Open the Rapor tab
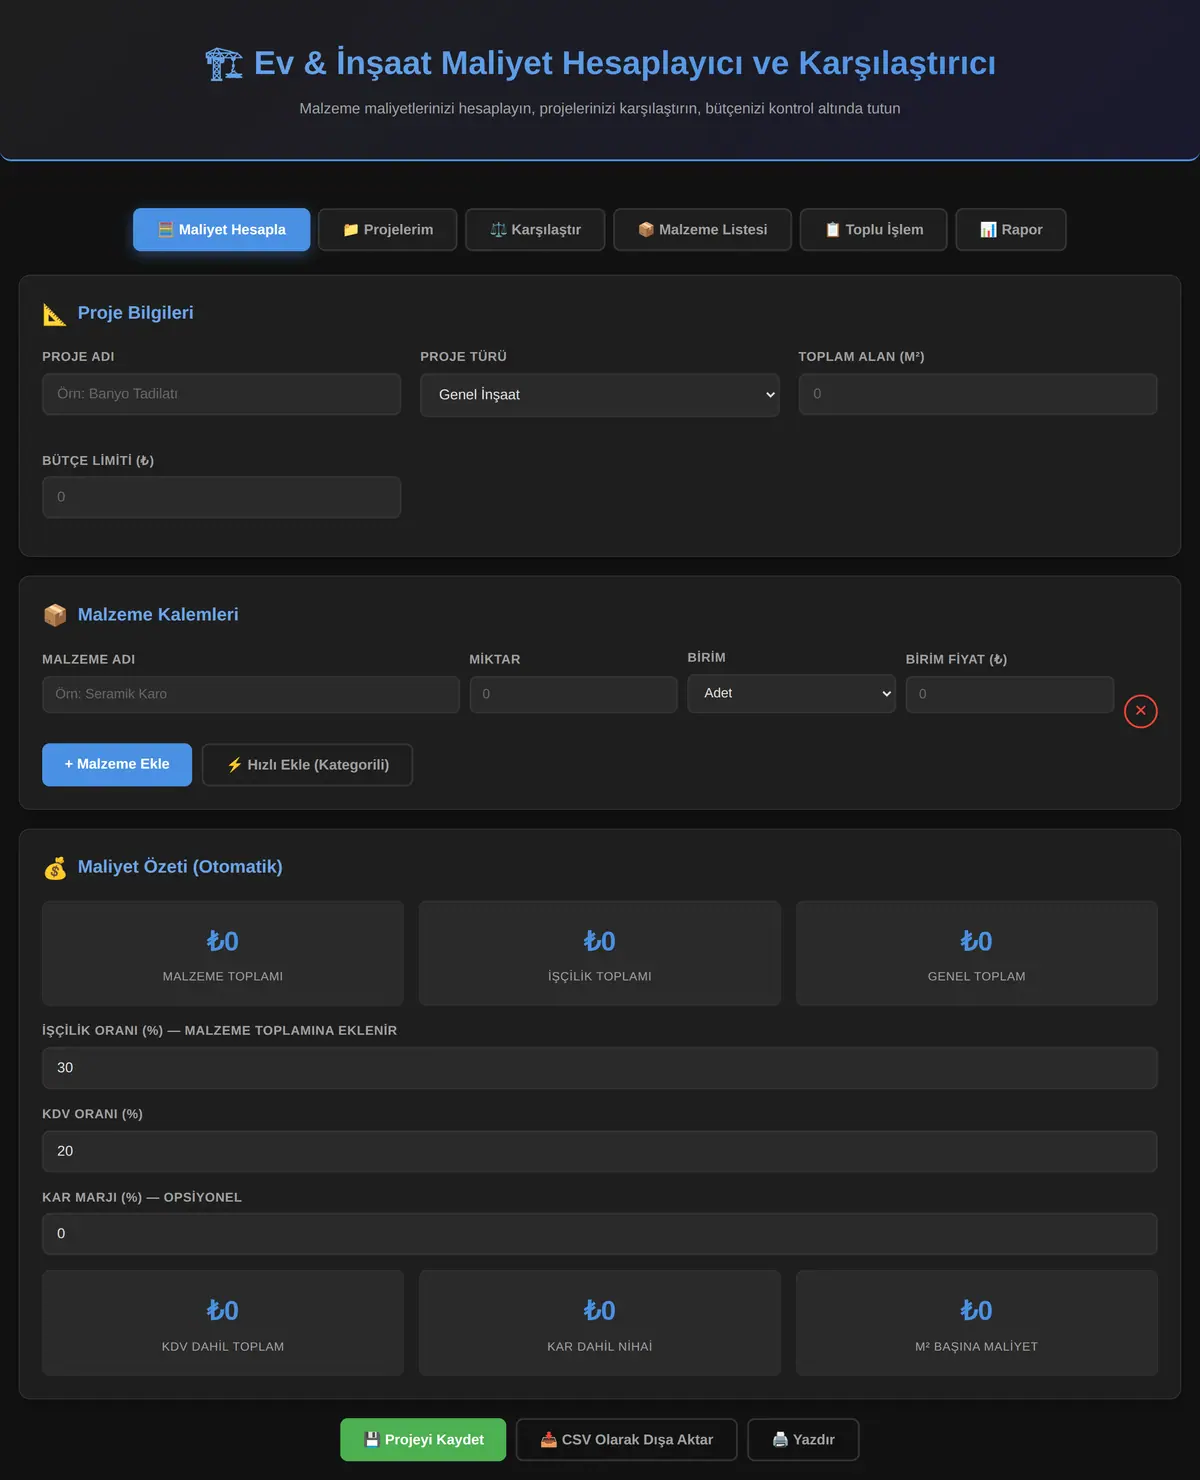1200x1480 pixels. [x=1011, y=230]
